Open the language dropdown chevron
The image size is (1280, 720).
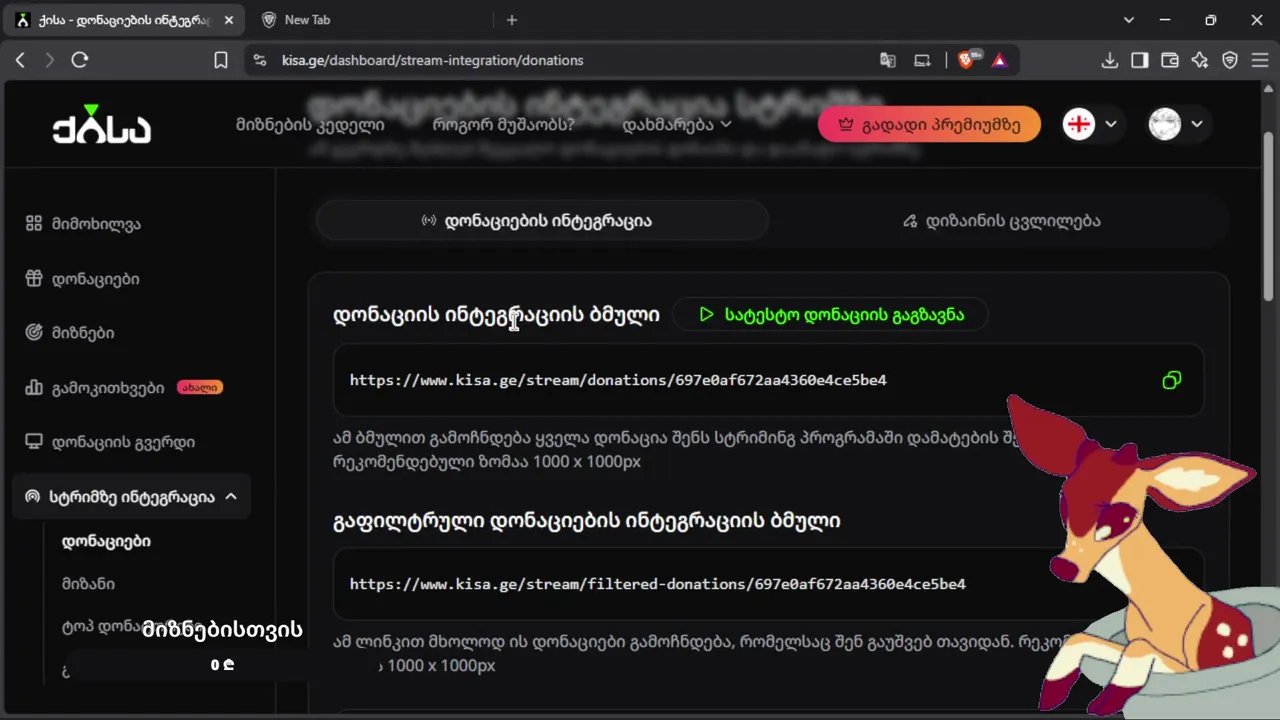[1110, 124]
